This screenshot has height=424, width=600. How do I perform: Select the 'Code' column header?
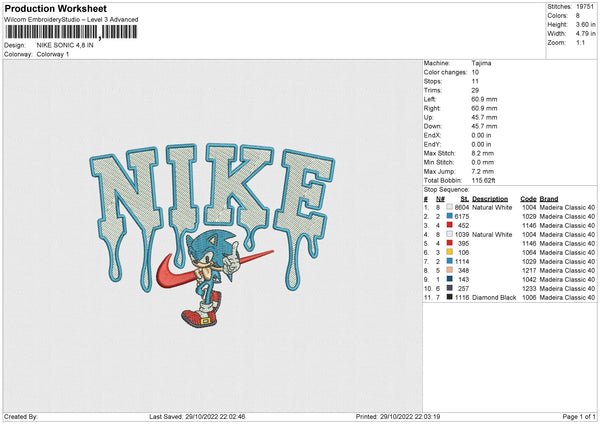pyautogui.click(x=528, y=199)
